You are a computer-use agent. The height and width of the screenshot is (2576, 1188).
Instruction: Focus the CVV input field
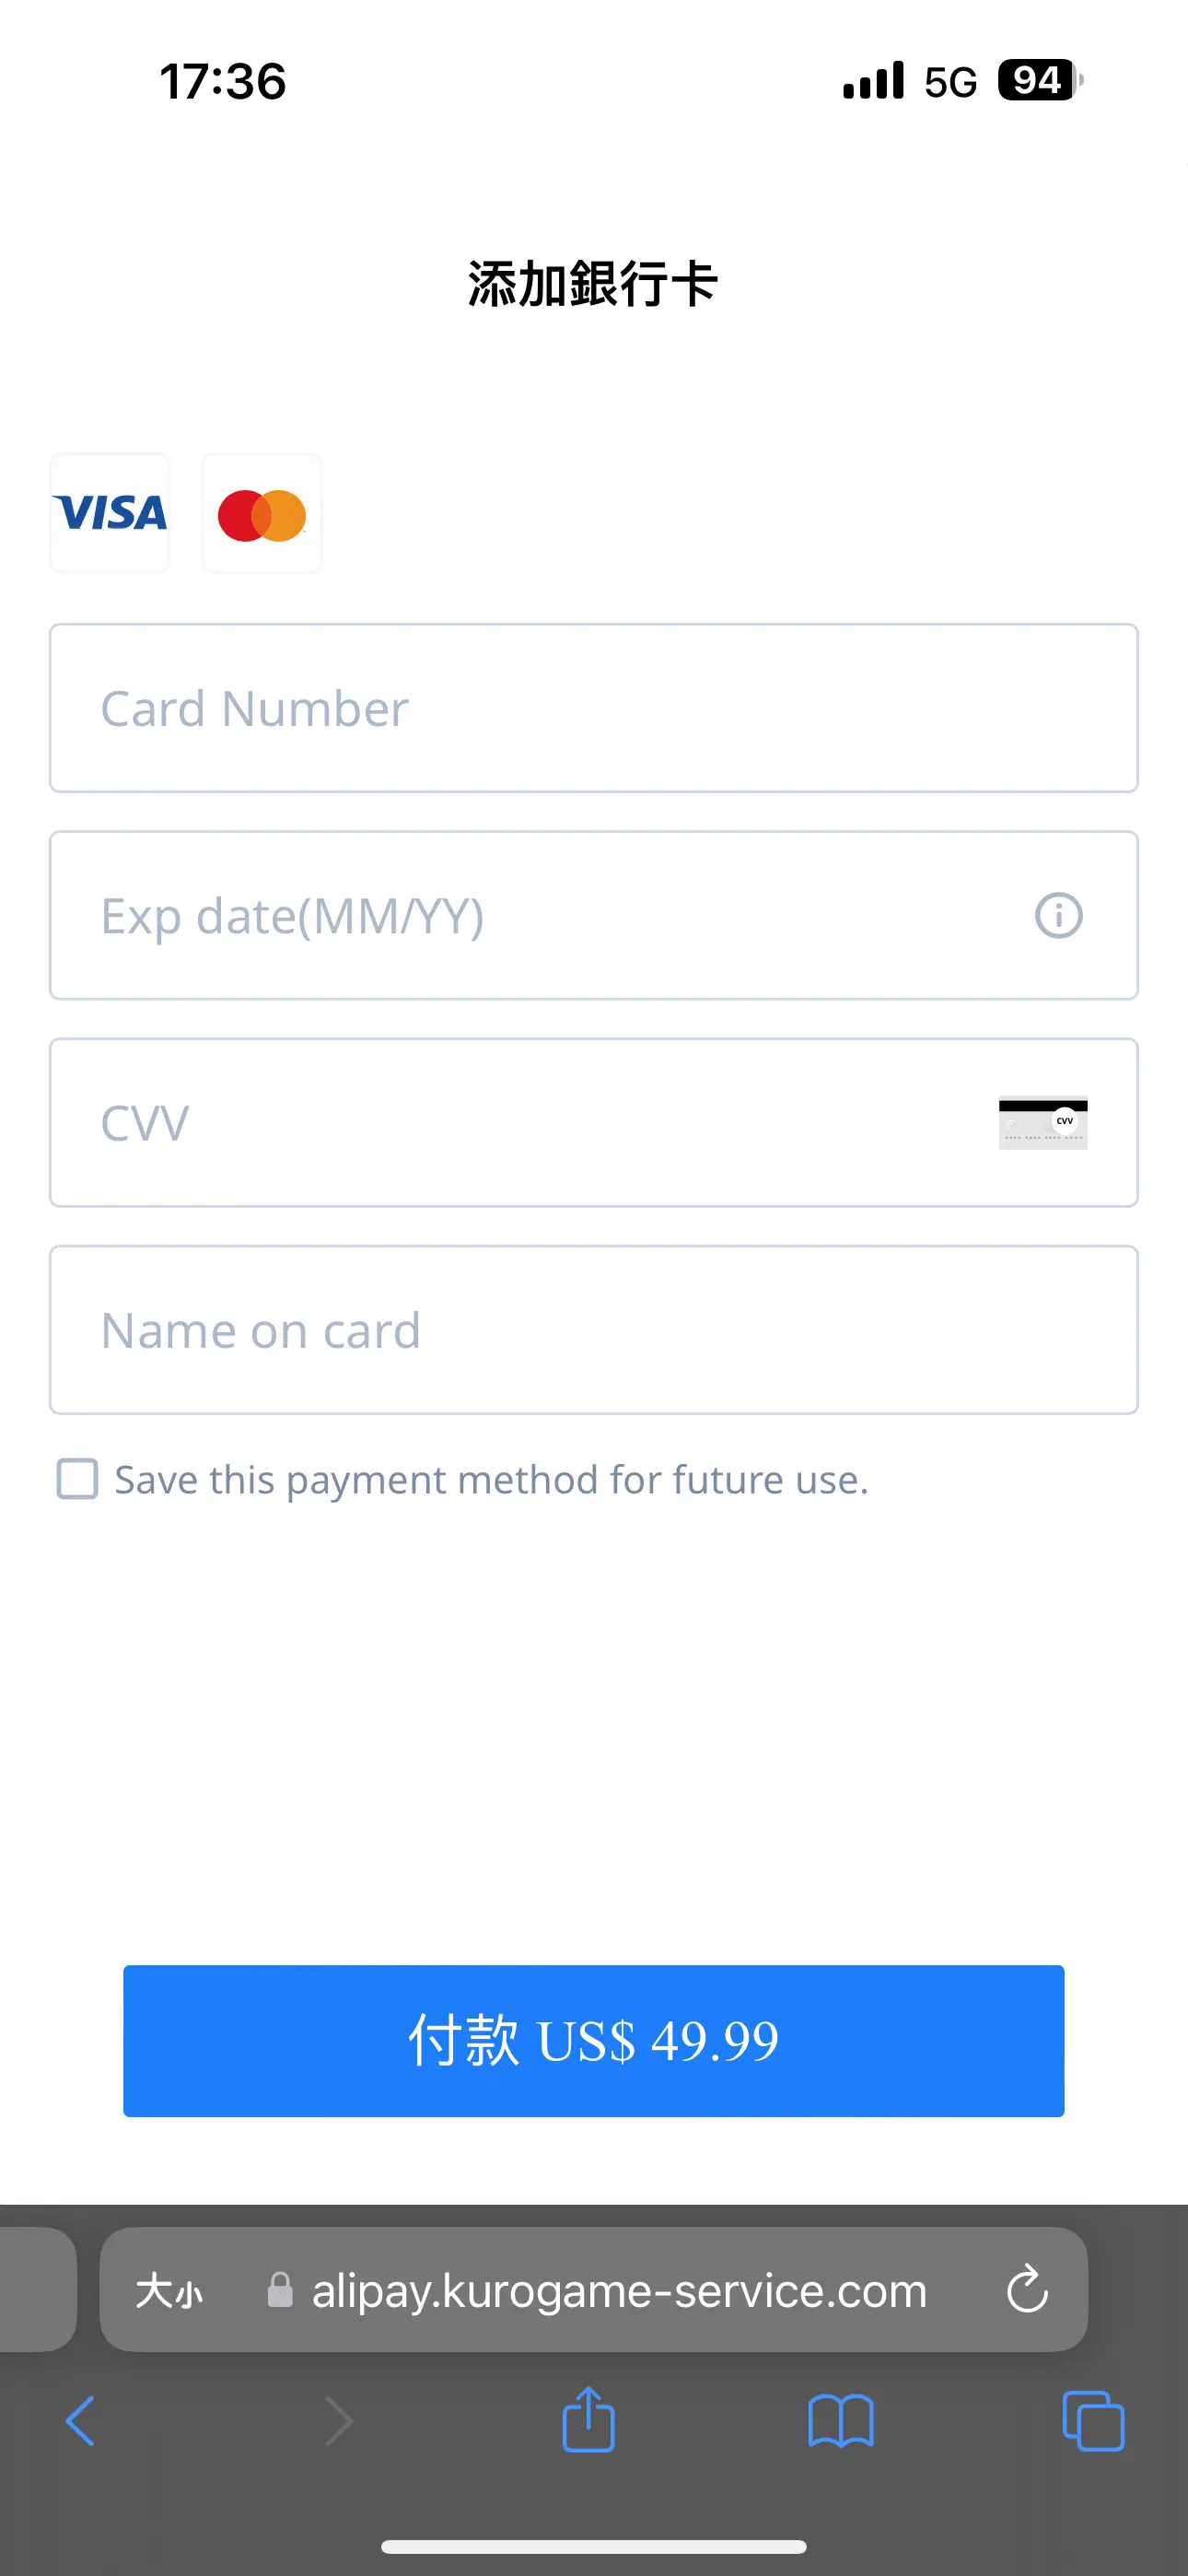click(594, 1122)
